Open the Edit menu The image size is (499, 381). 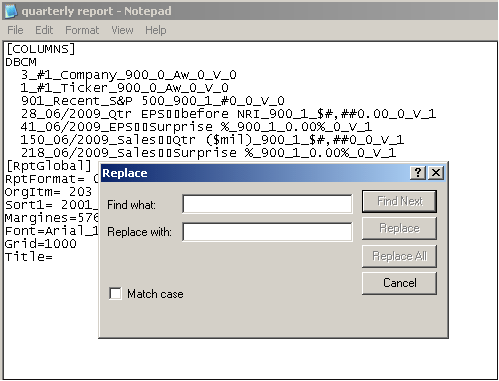[44, 30]
